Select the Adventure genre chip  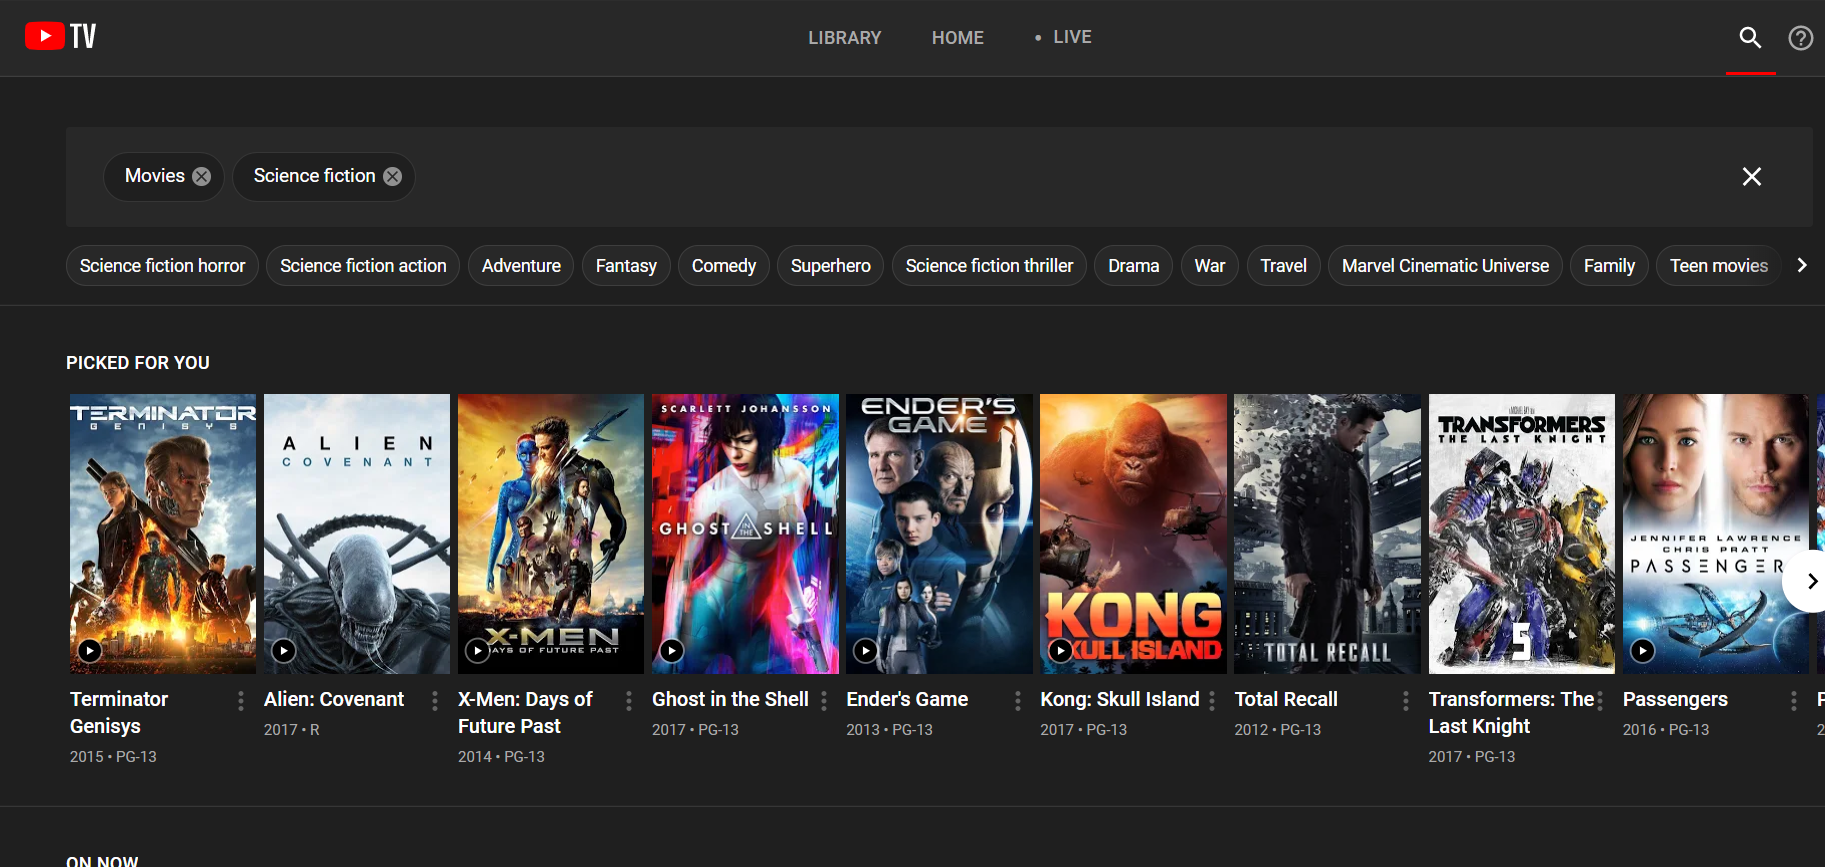[521, 265]
